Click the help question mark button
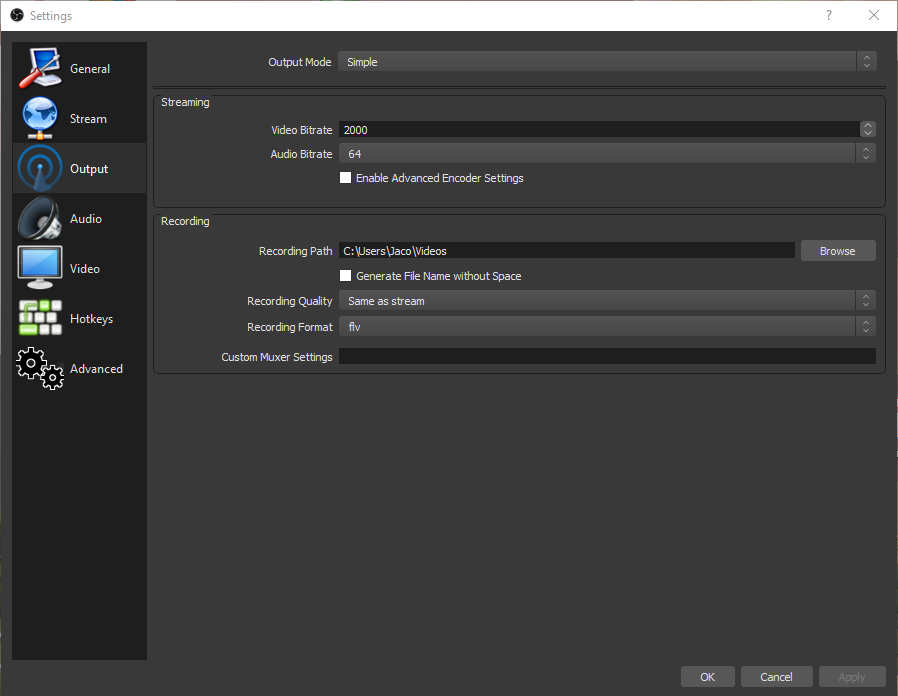Image resolution: width=898 pixels, height=696 pixels. pos(828,15)
